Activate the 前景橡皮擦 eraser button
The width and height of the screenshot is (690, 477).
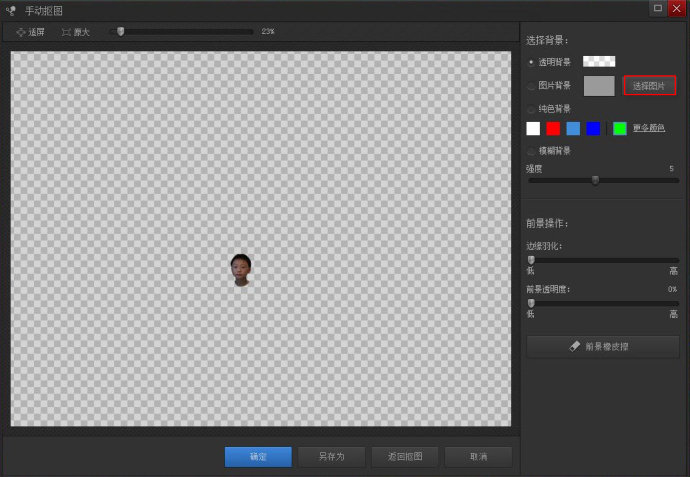[x=602, y=347]
